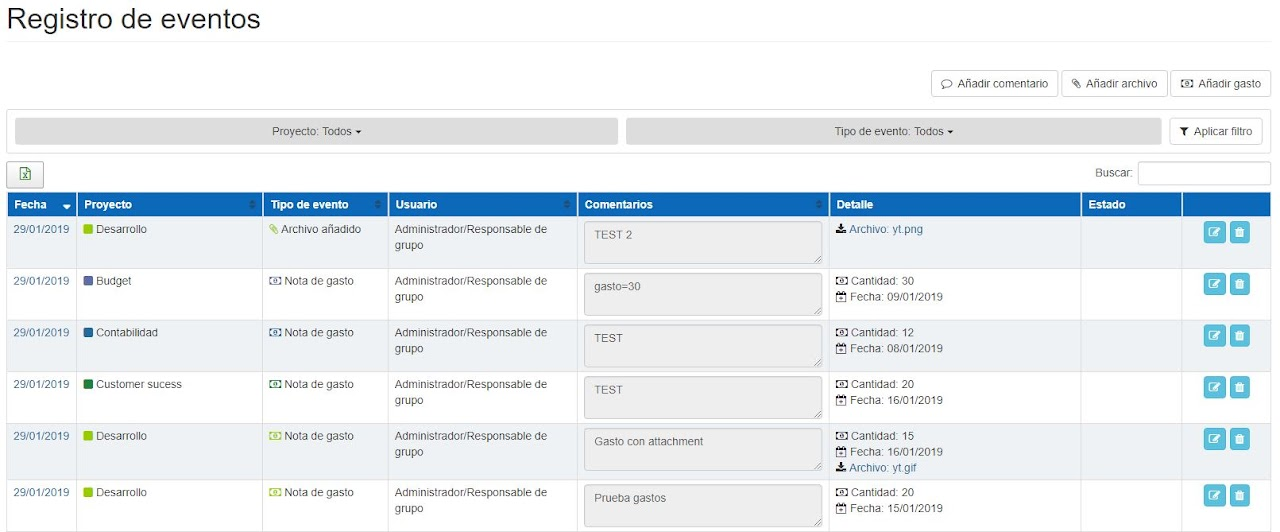Image resolution: width=1280 pixels, height=532 pixels.
Task: Edit the gasto=30 Budget row
Action: click(x=1214, y=284)
